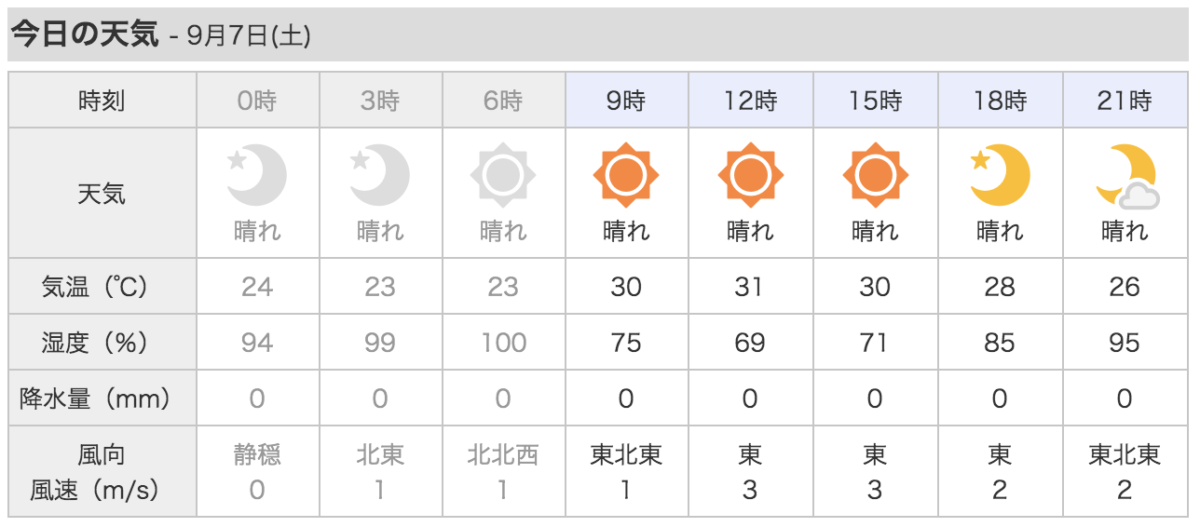Image resolution: width=1200 pixels, height=527 pixels.
Task: Click the 100 humidity value at 6時
Action: click(502, 343)
